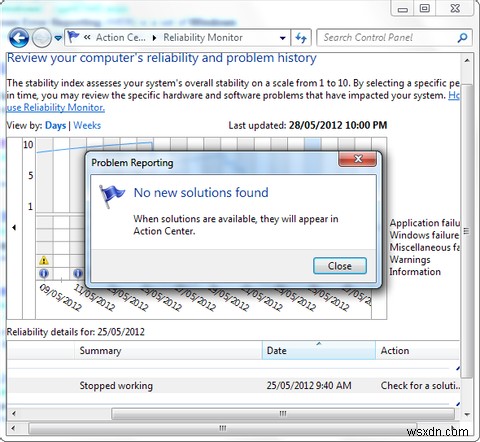Click the Forward navigation arrow
The height and width of the screenshot is (442, 480).
coord(42,38)
